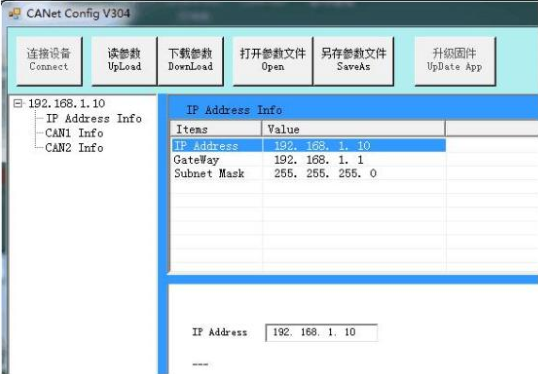Select the GateWay row in table
538x374 pixels.
[x=308, y=160]
